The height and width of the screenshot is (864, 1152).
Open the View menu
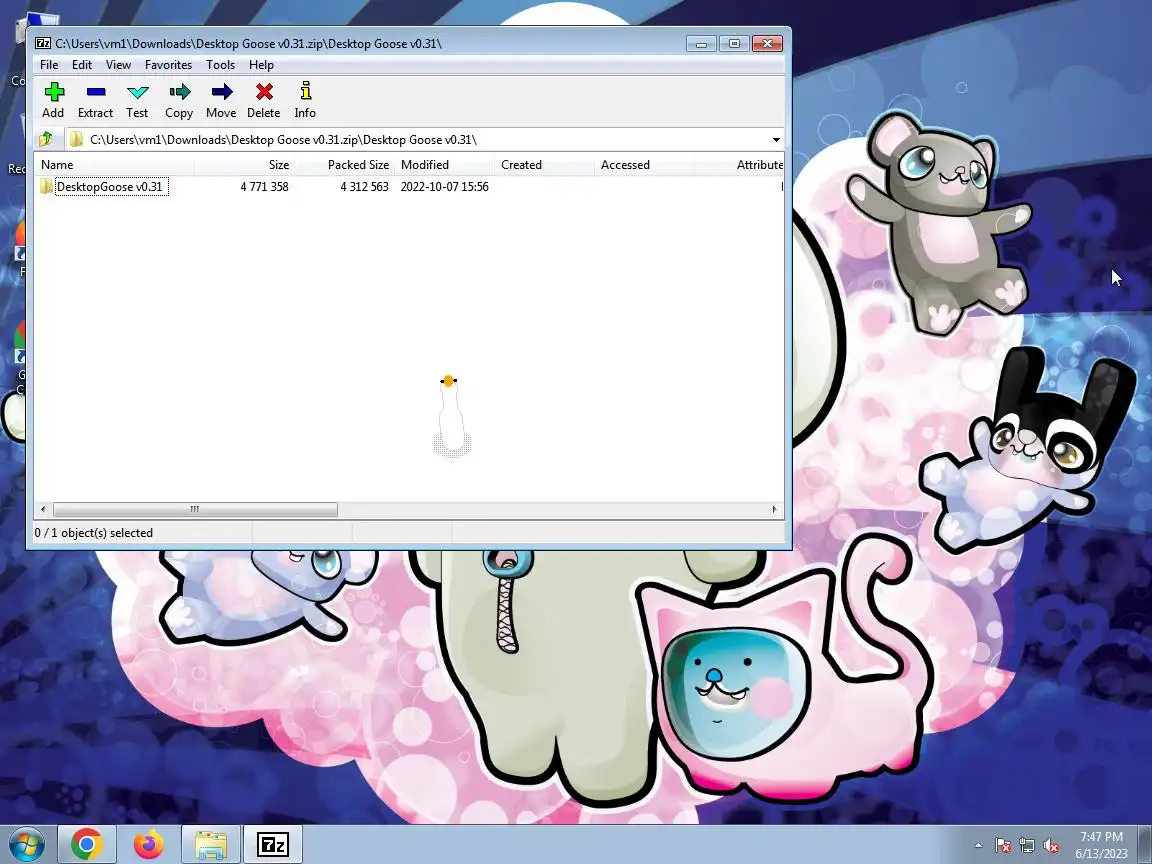[x=118, y=65]
